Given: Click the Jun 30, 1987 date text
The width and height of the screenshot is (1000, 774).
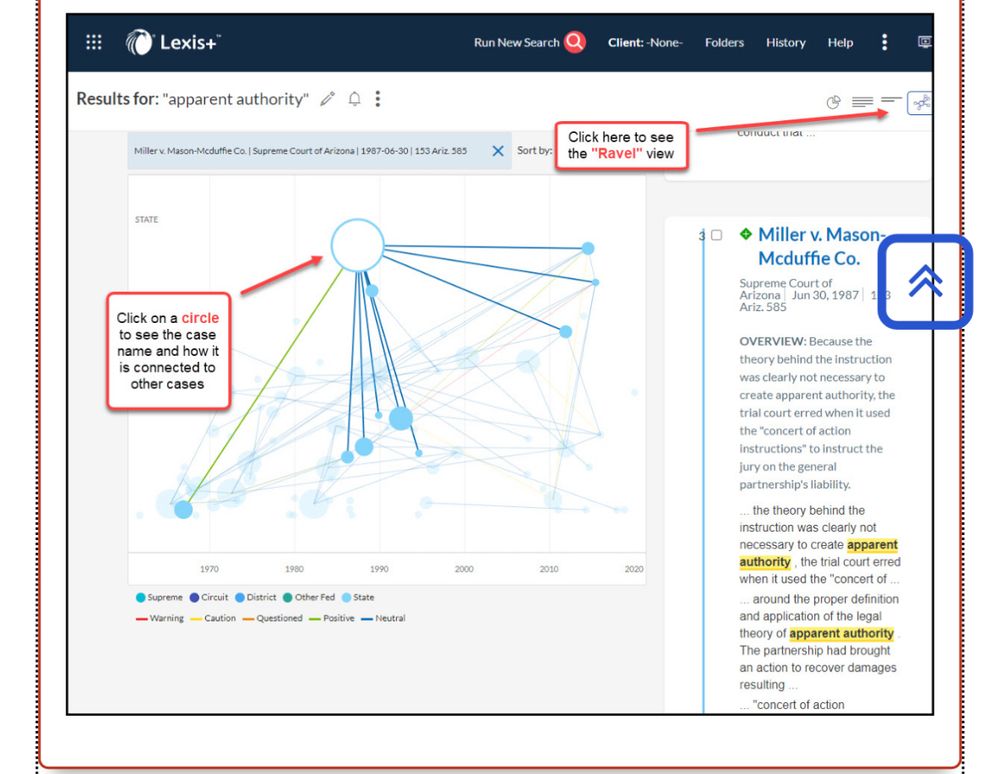Looking at the screenshot, I should click(x=825, y=295).
